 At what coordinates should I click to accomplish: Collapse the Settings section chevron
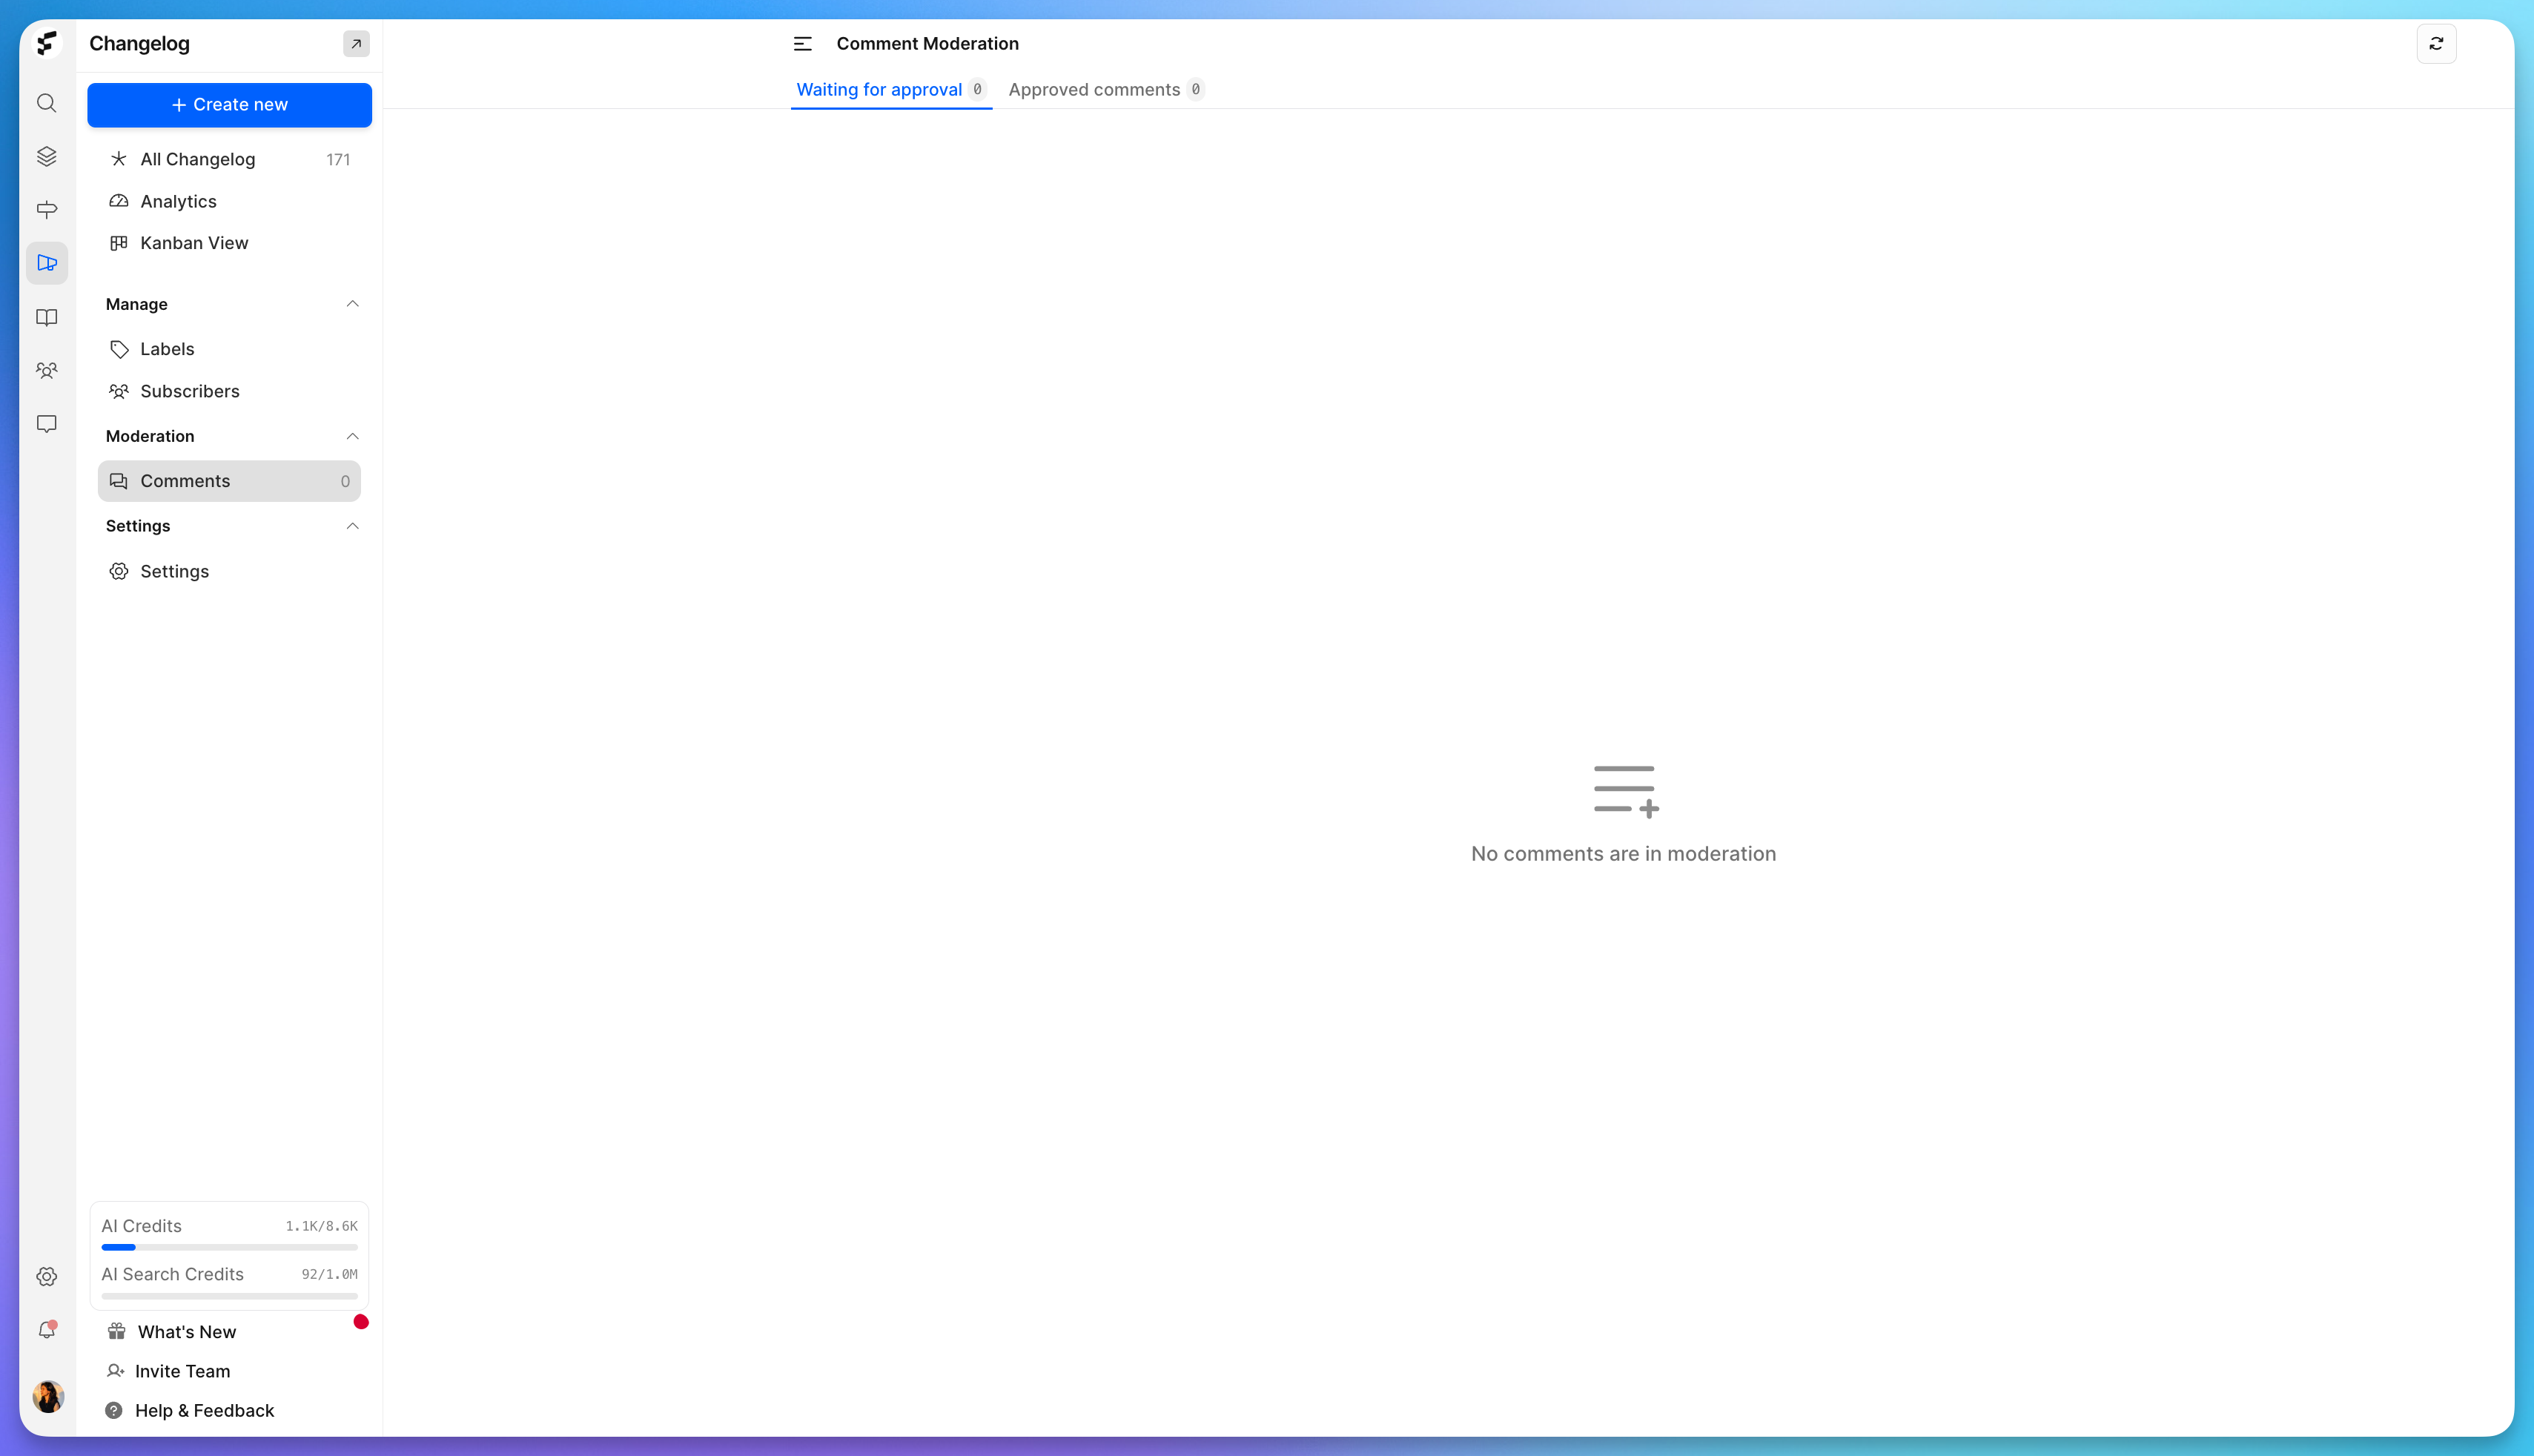352,526
